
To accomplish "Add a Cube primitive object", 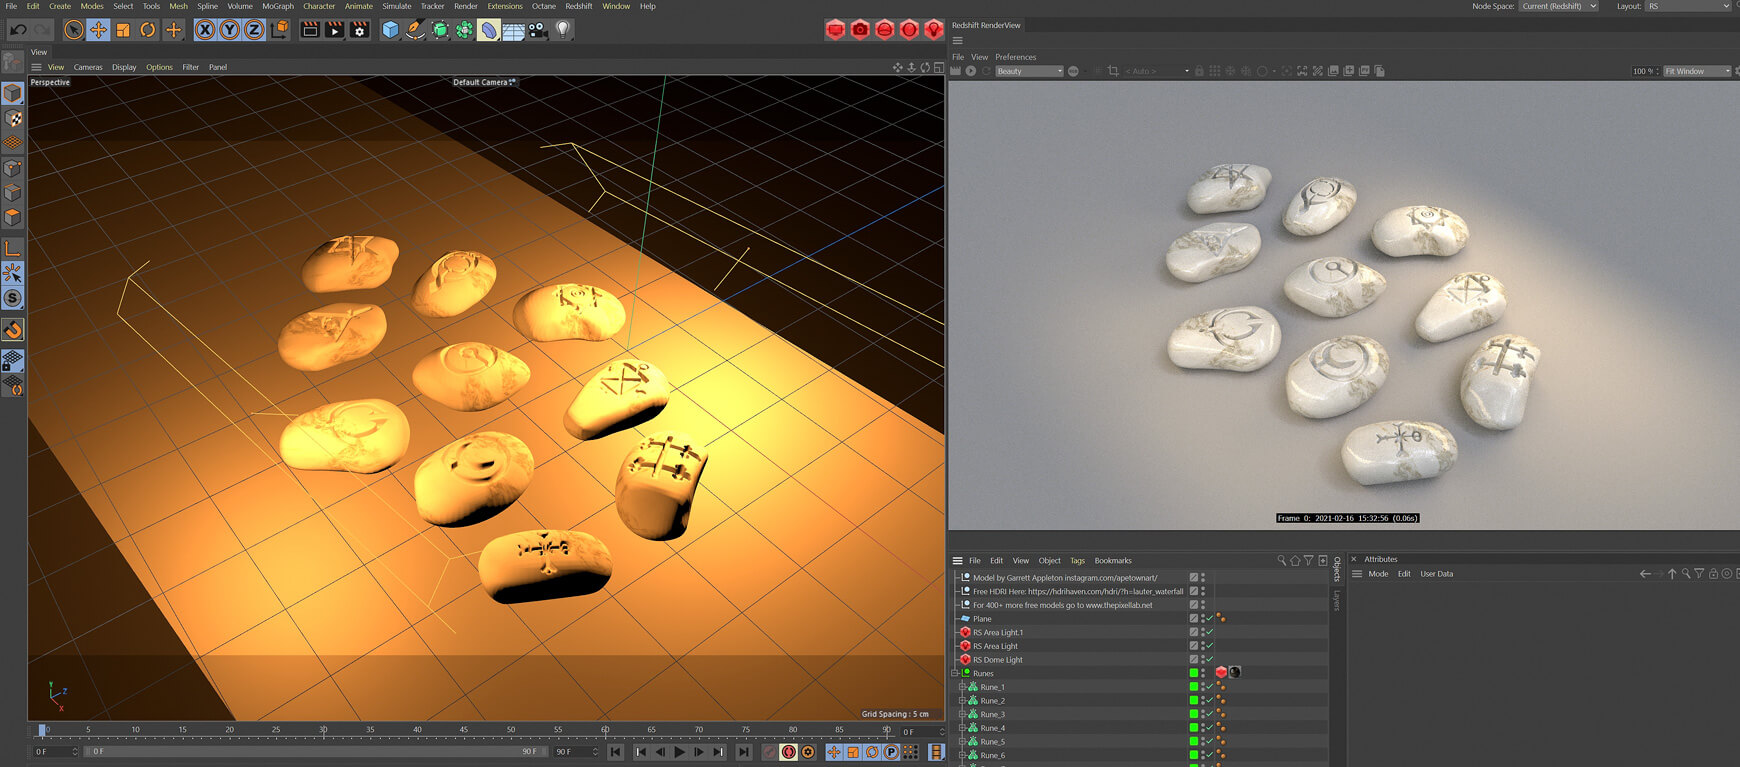I will click(x=391, y=30).
